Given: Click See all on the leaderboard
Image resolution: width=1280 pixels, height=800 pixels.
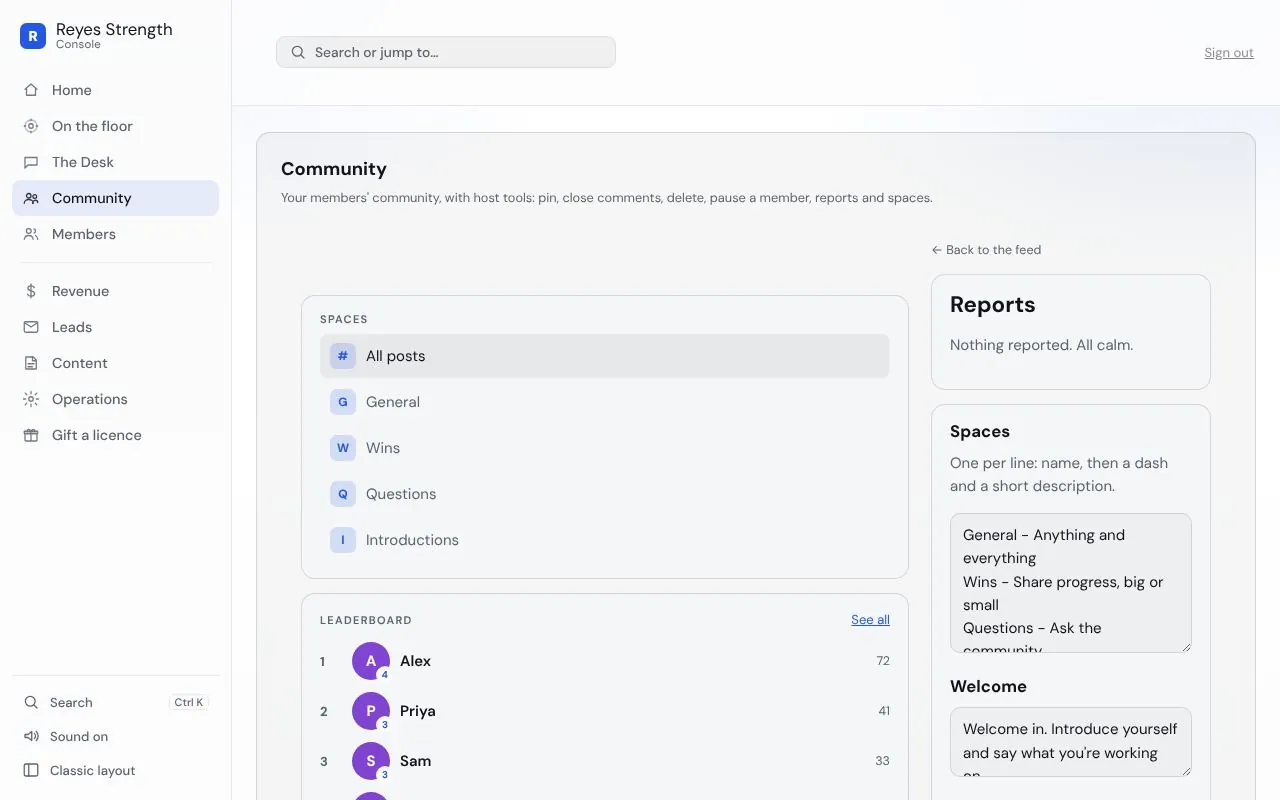Looking at the screenshot, I should 870,620.
